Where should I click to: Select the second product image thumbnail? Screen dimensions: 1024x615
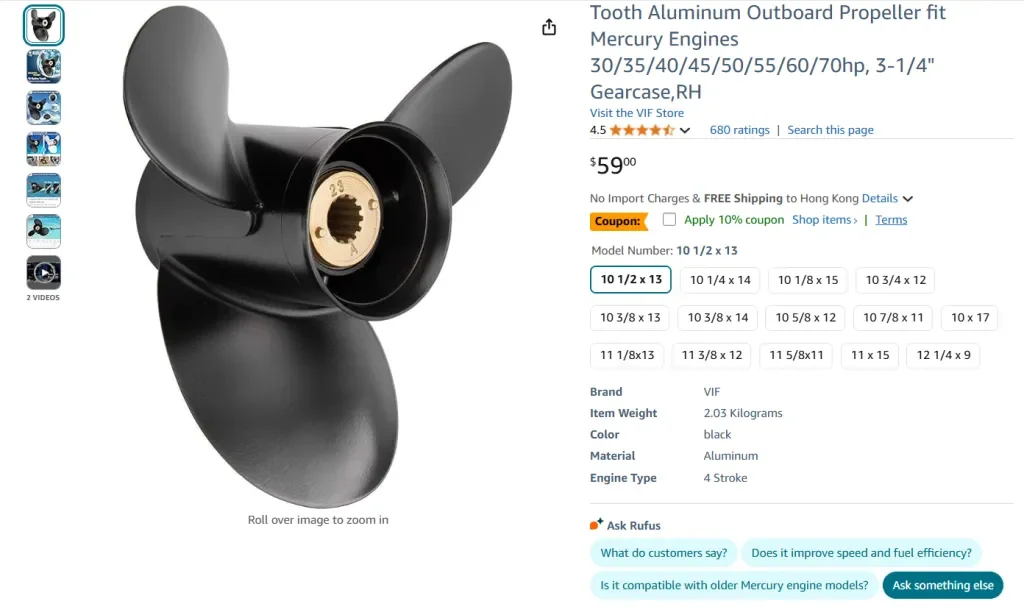(x=43, y=67)
